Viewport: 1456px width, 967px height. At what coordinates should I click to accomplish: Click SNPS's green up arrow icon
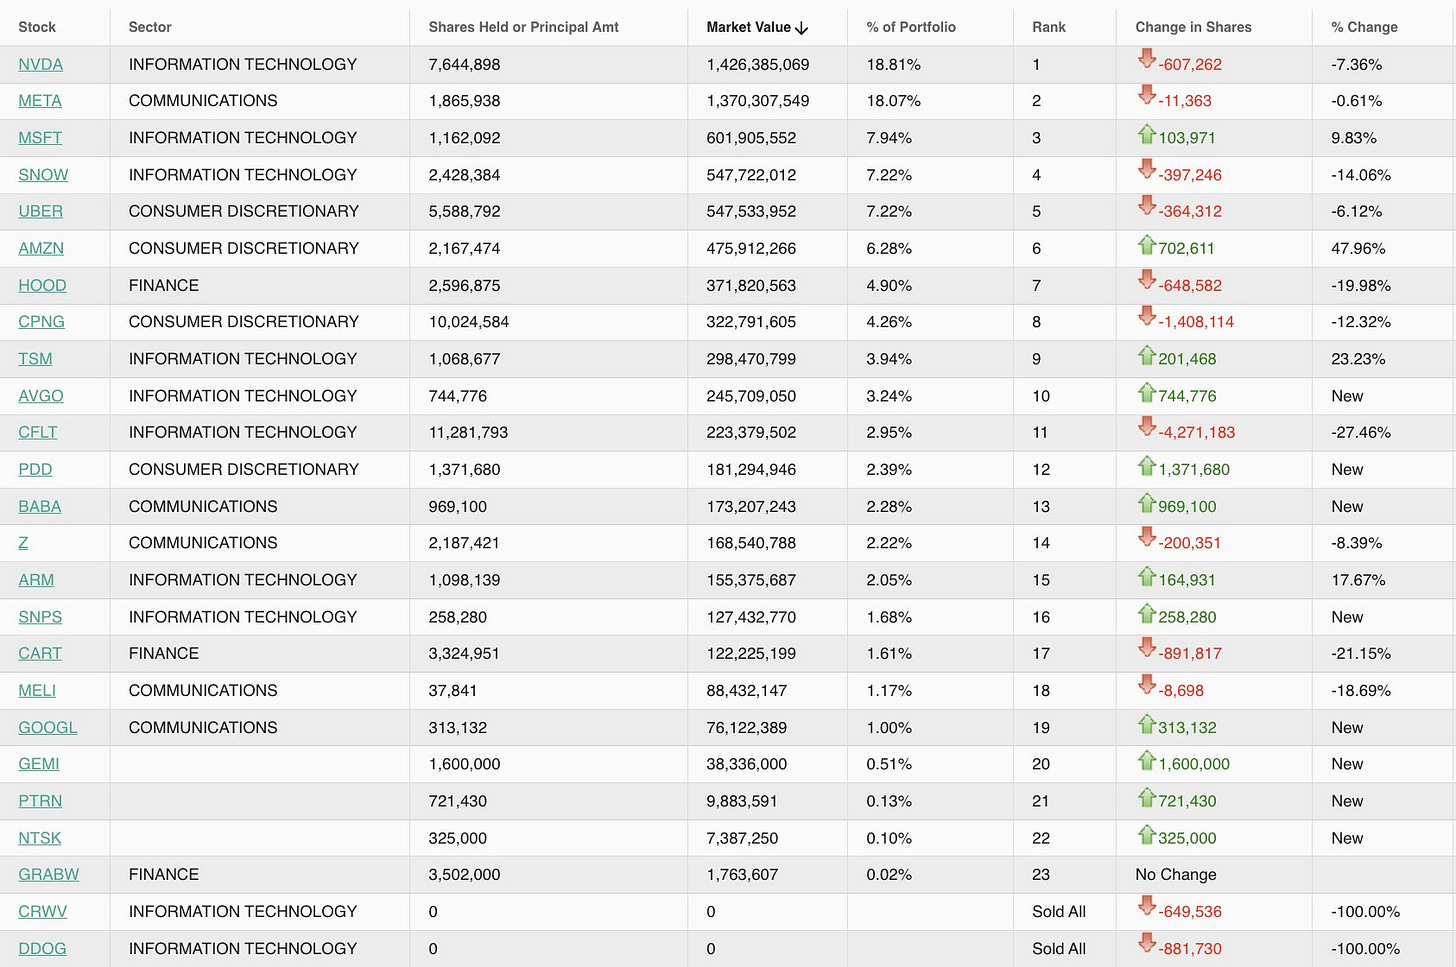coord(1146,613)
